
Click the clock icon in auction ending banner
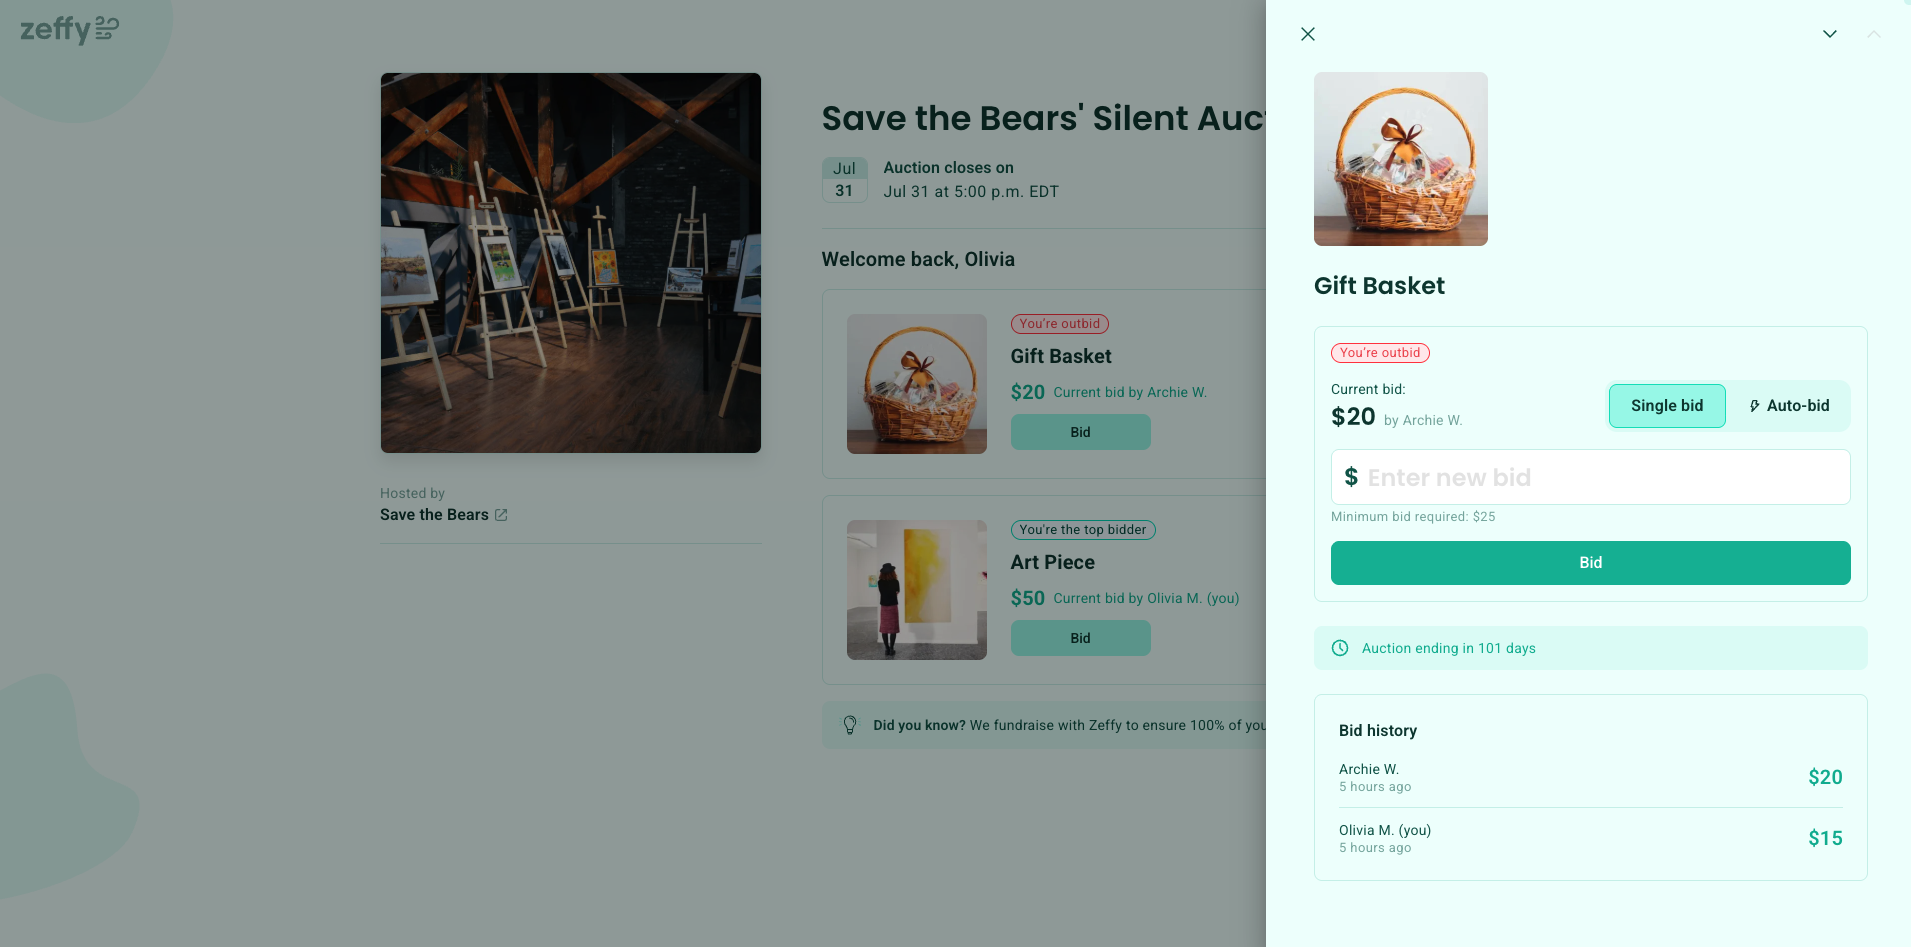pos(1340,648)
